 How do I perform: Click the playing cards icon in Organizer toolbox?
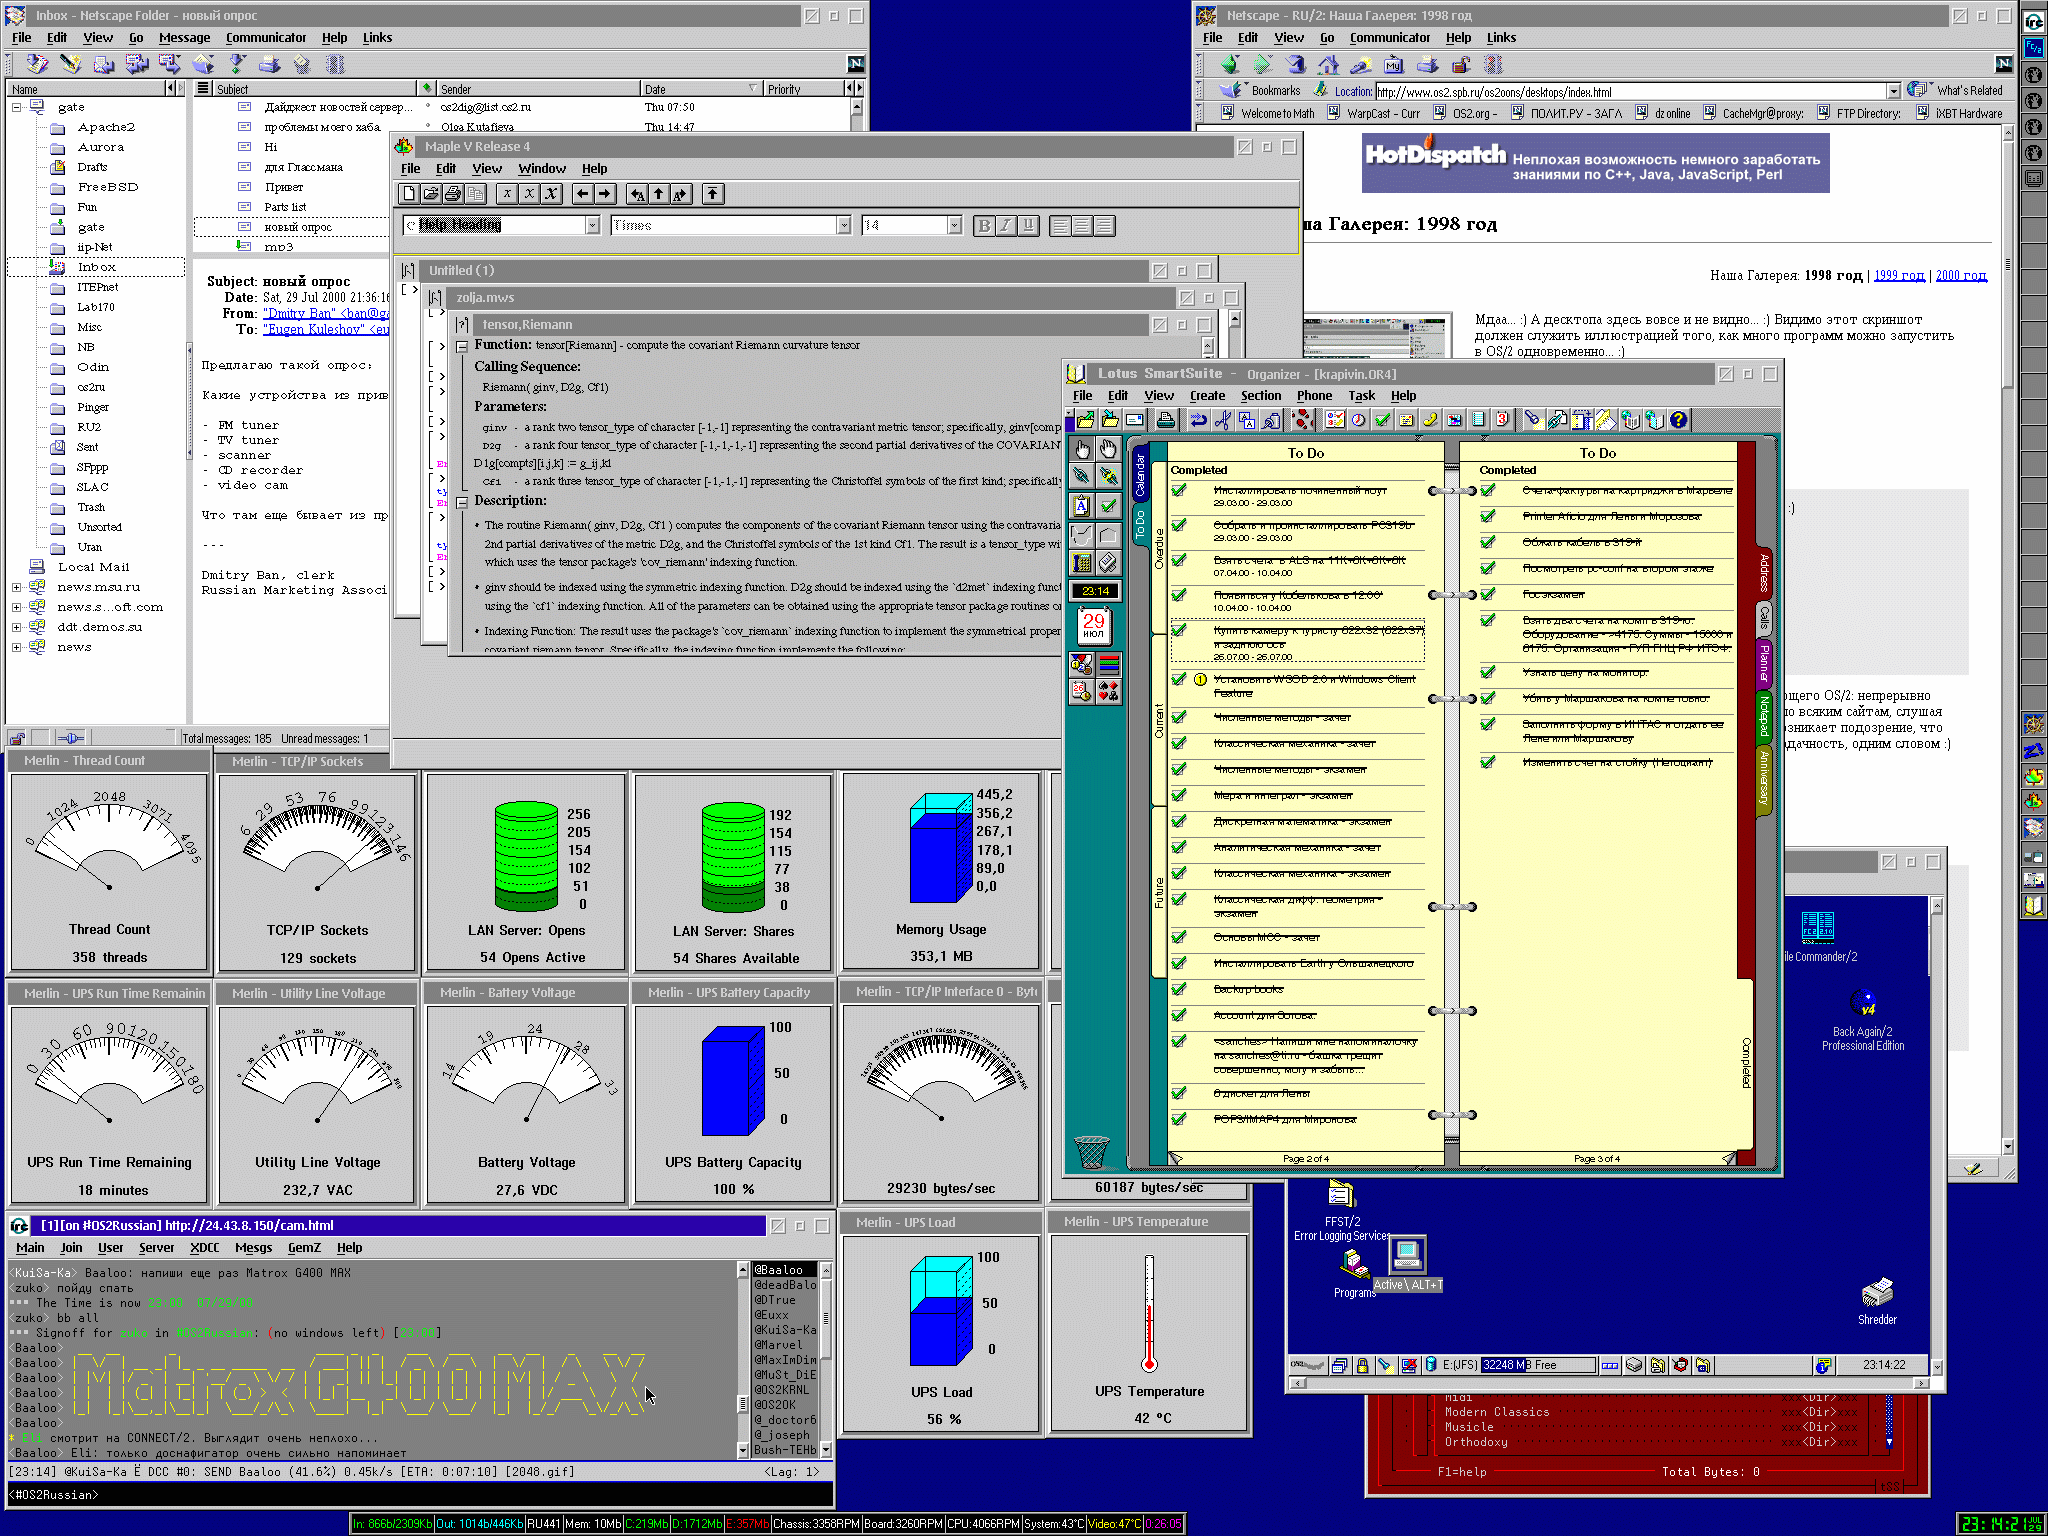pos(1108,692)
